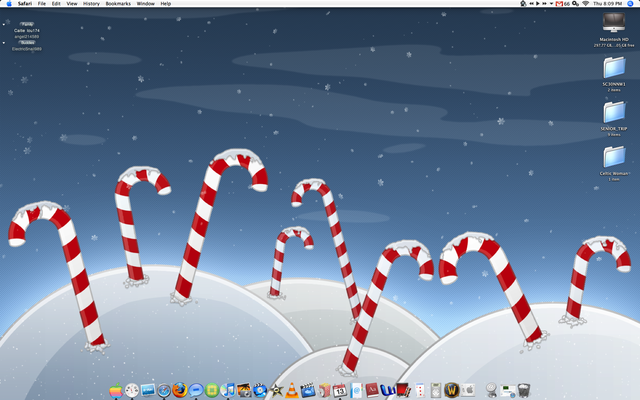Select the Buddies group label

(27, 42)
